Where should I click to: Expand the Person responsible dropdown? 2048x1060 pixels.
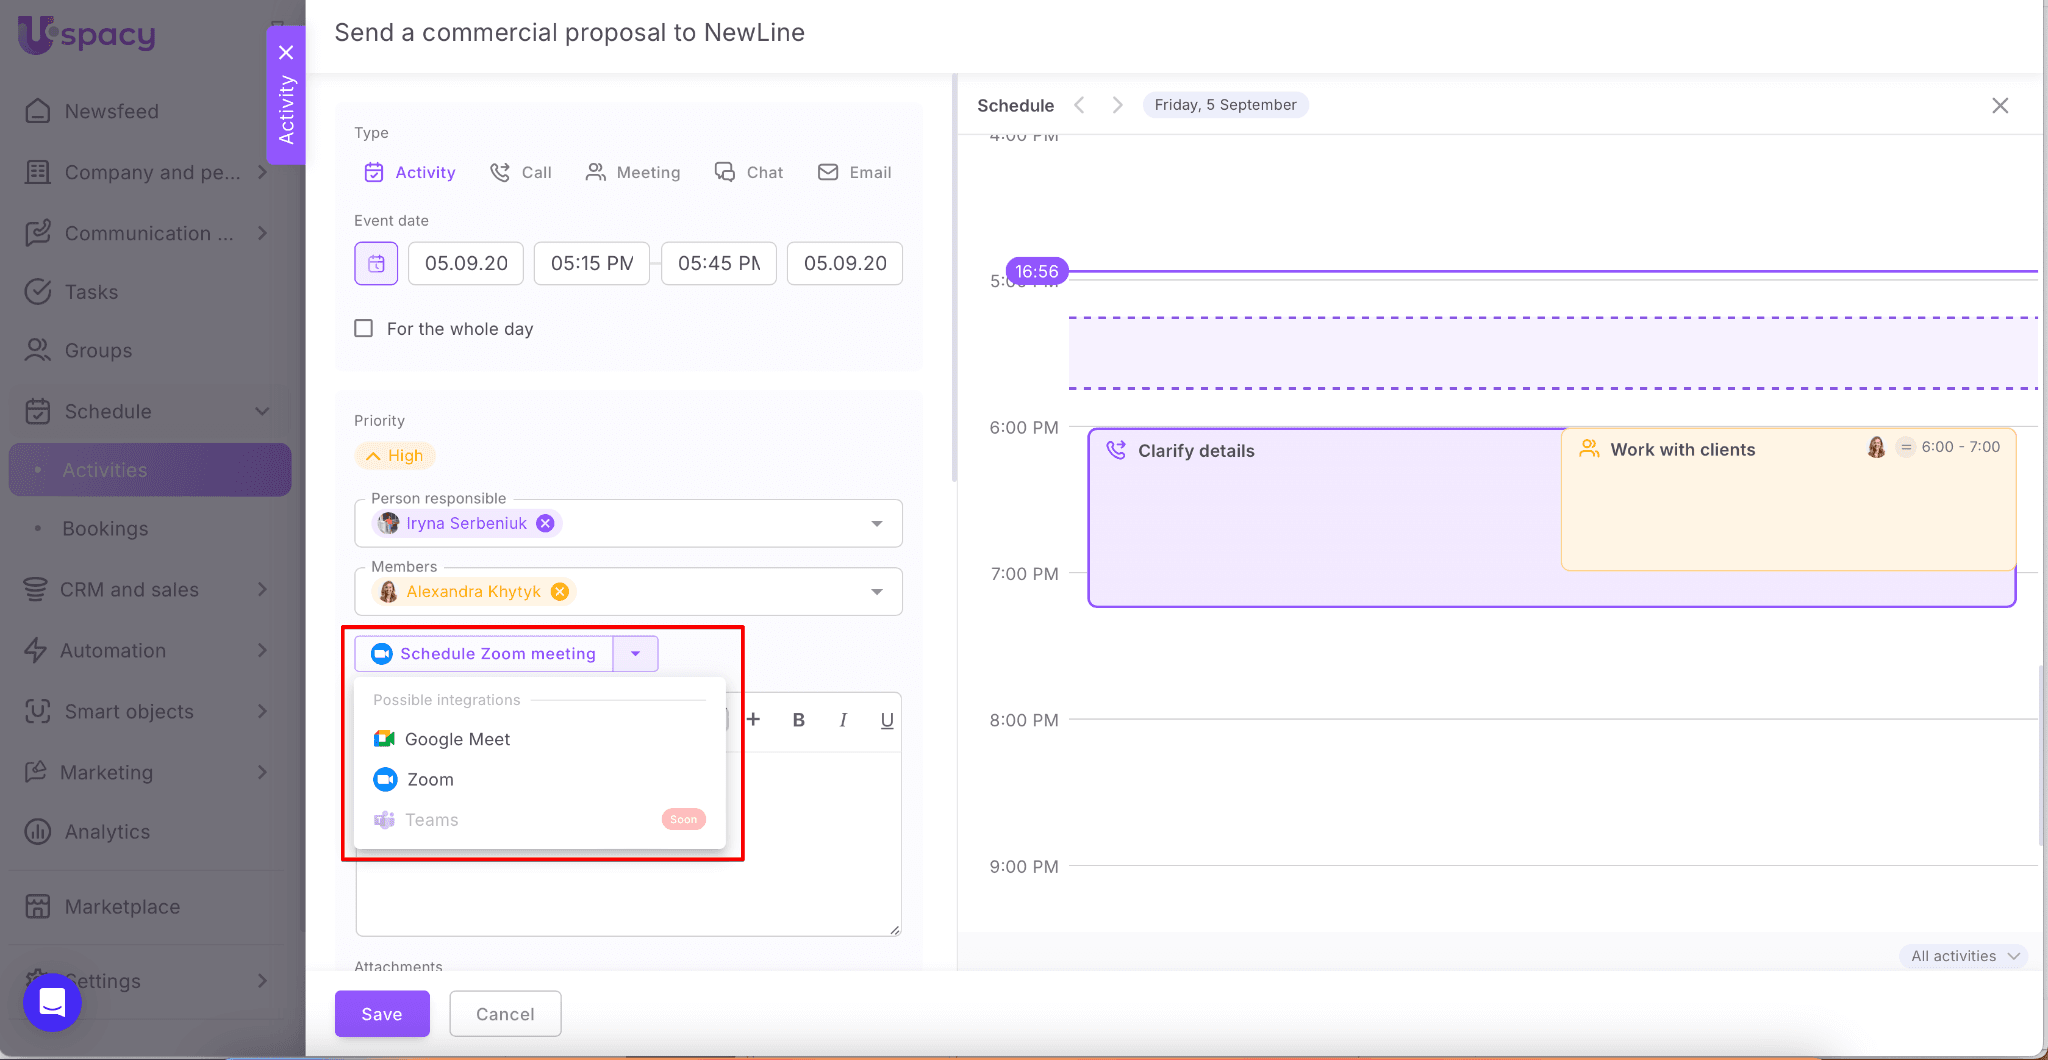876,524
